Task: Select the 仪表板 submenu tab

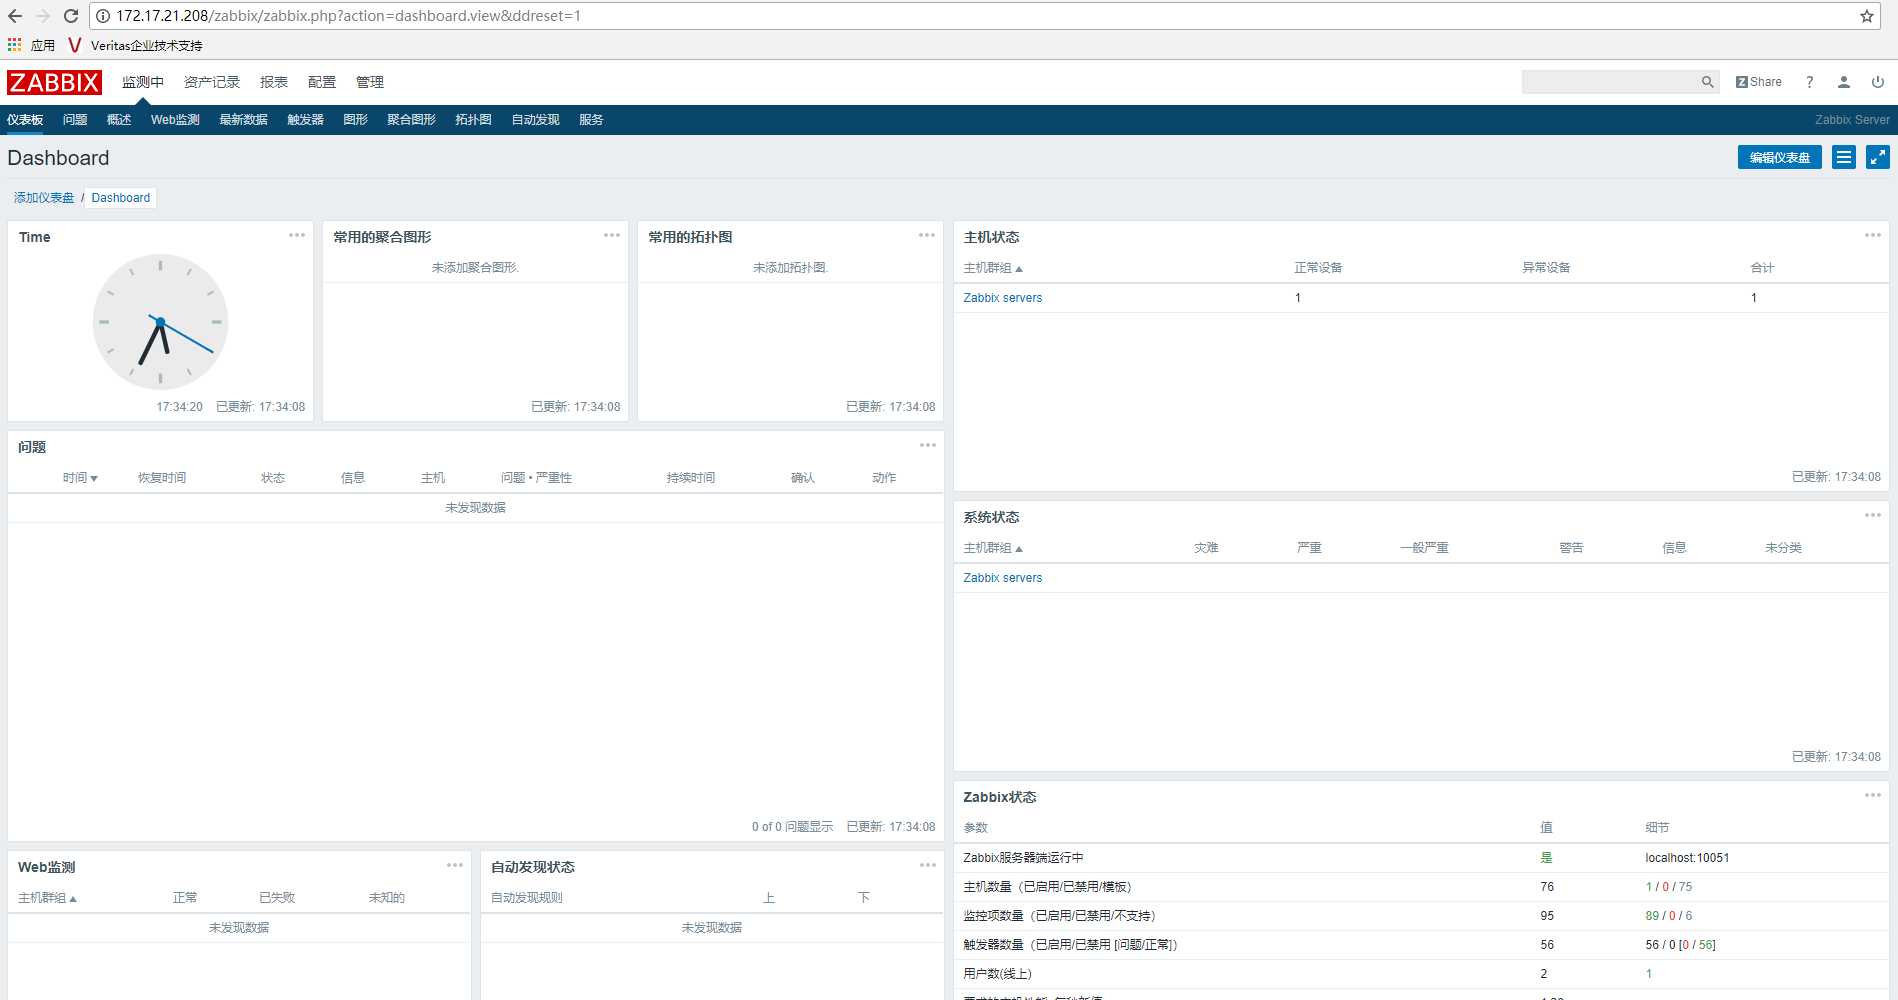Action: 25,120
